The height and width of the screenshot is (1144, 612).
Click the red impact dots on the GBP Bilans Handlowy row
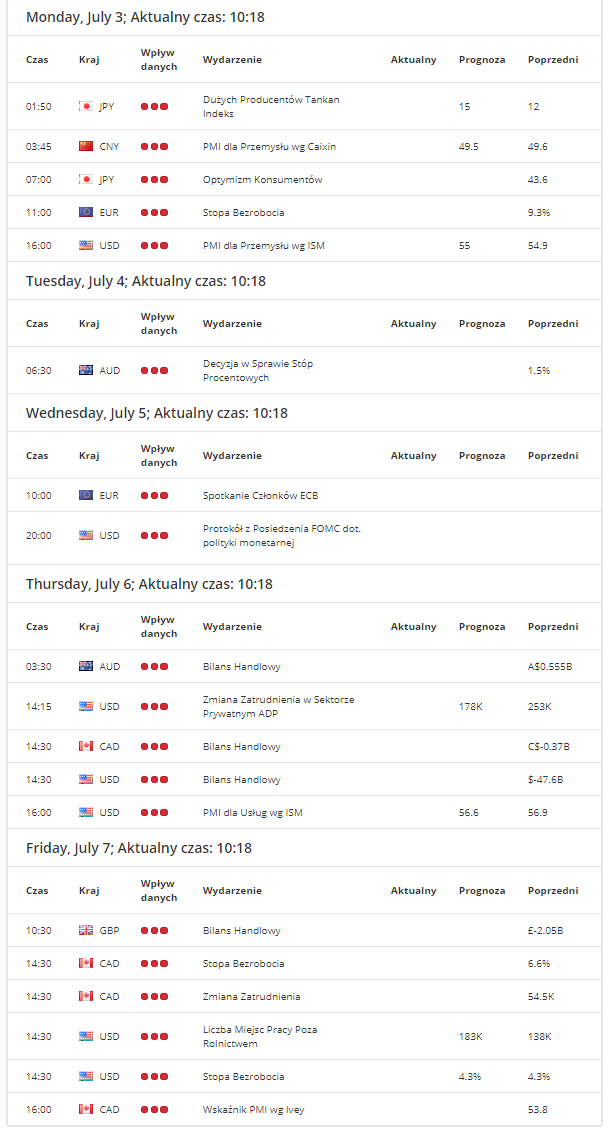pos(155,931)
